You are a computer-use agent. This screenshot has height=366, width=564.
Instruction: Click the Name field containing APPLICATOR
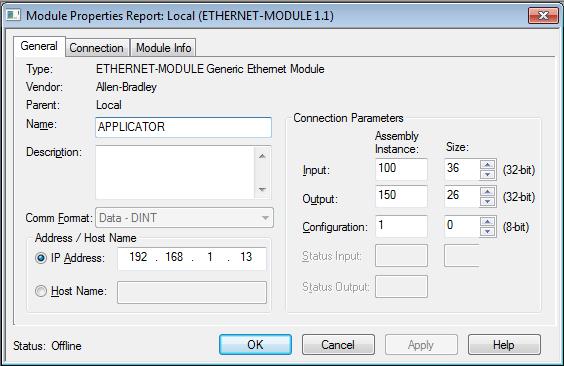click(x=183, y=127)
